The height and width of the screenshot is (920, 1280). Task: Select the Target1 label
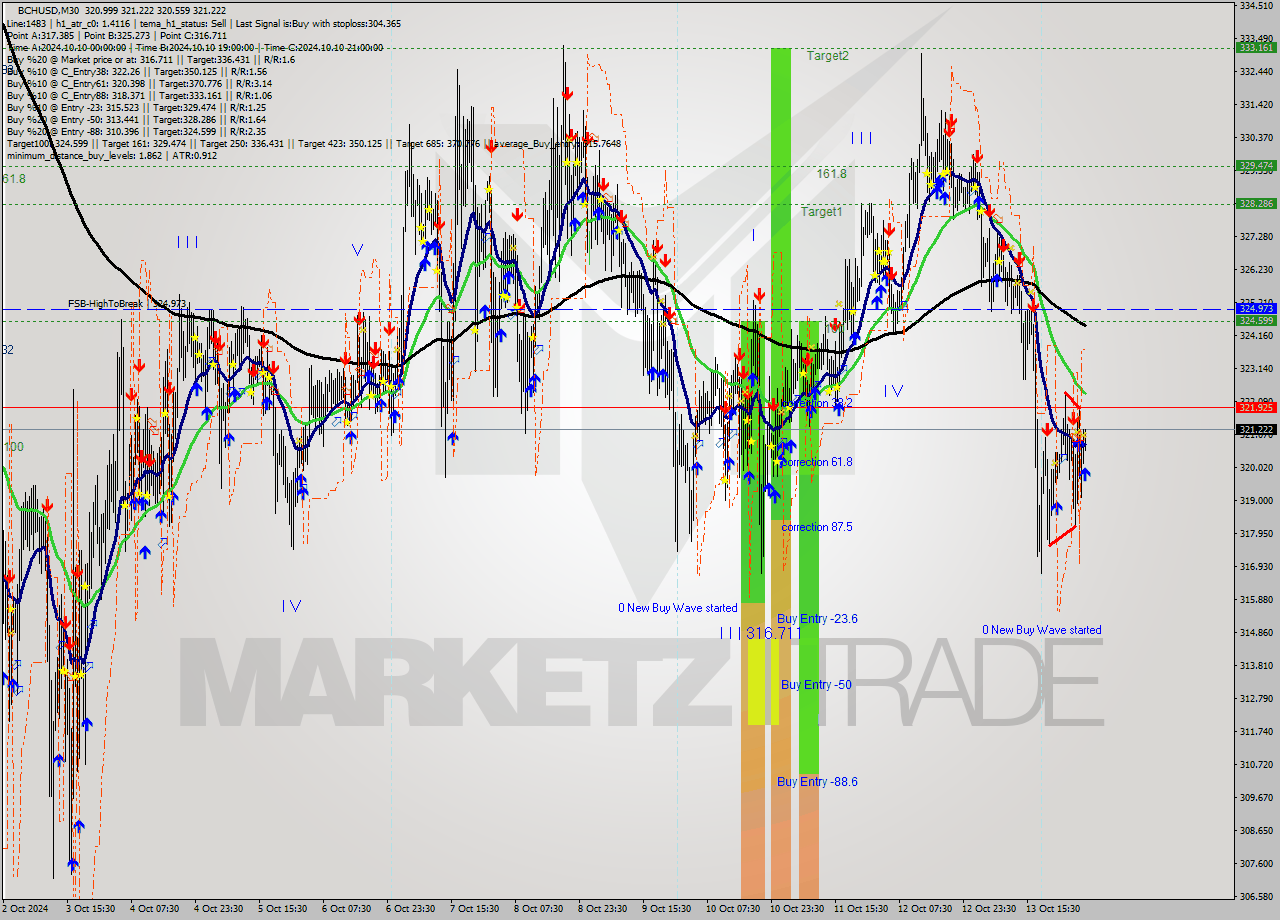click(821, 212)
